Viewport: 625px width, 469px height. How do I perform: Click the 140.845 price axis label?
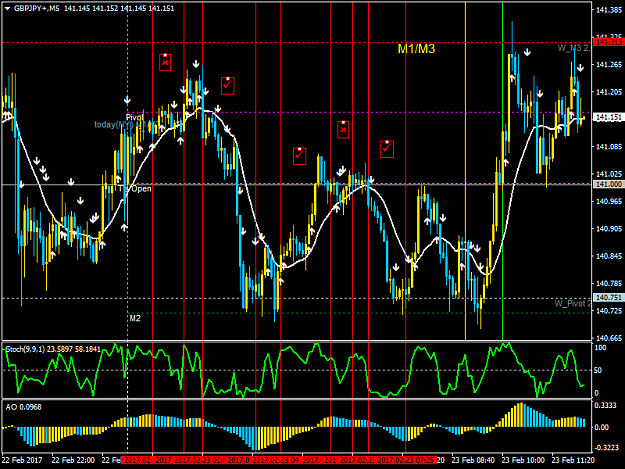[x=609, y=256]
